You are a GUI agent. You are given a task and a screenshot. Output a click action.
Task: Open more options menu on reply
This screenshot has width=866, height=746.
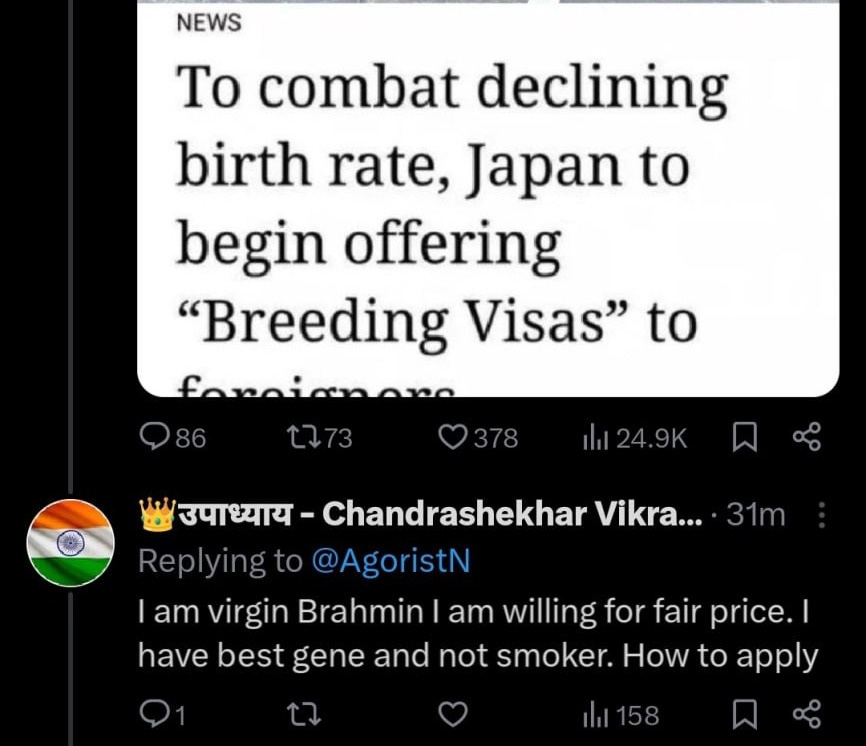822,515
